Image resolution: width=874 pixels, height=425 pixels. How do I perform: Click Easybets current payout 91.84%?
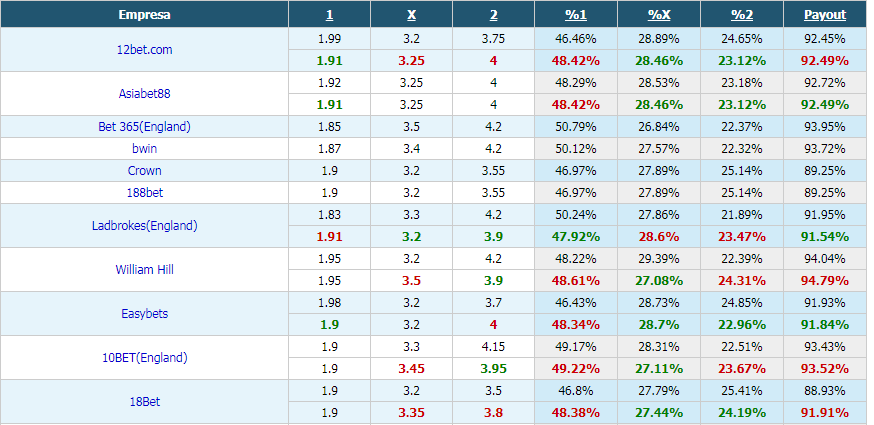coord(825,325)
